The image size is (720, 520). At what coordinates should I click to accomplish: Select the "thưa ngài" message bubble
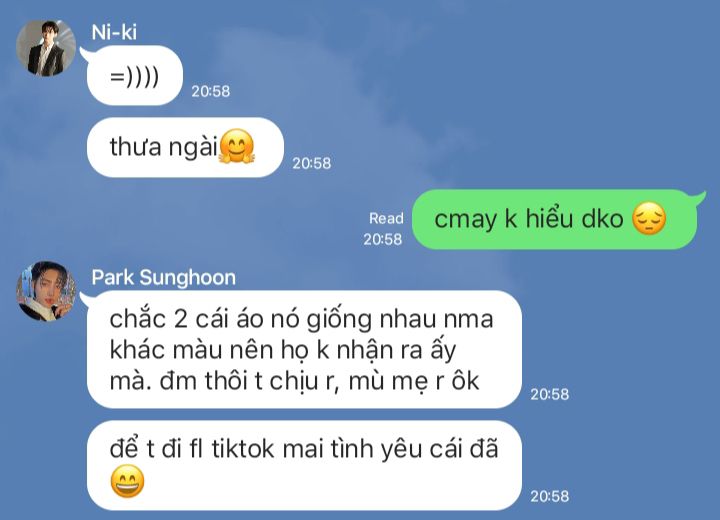coord(185,147)
